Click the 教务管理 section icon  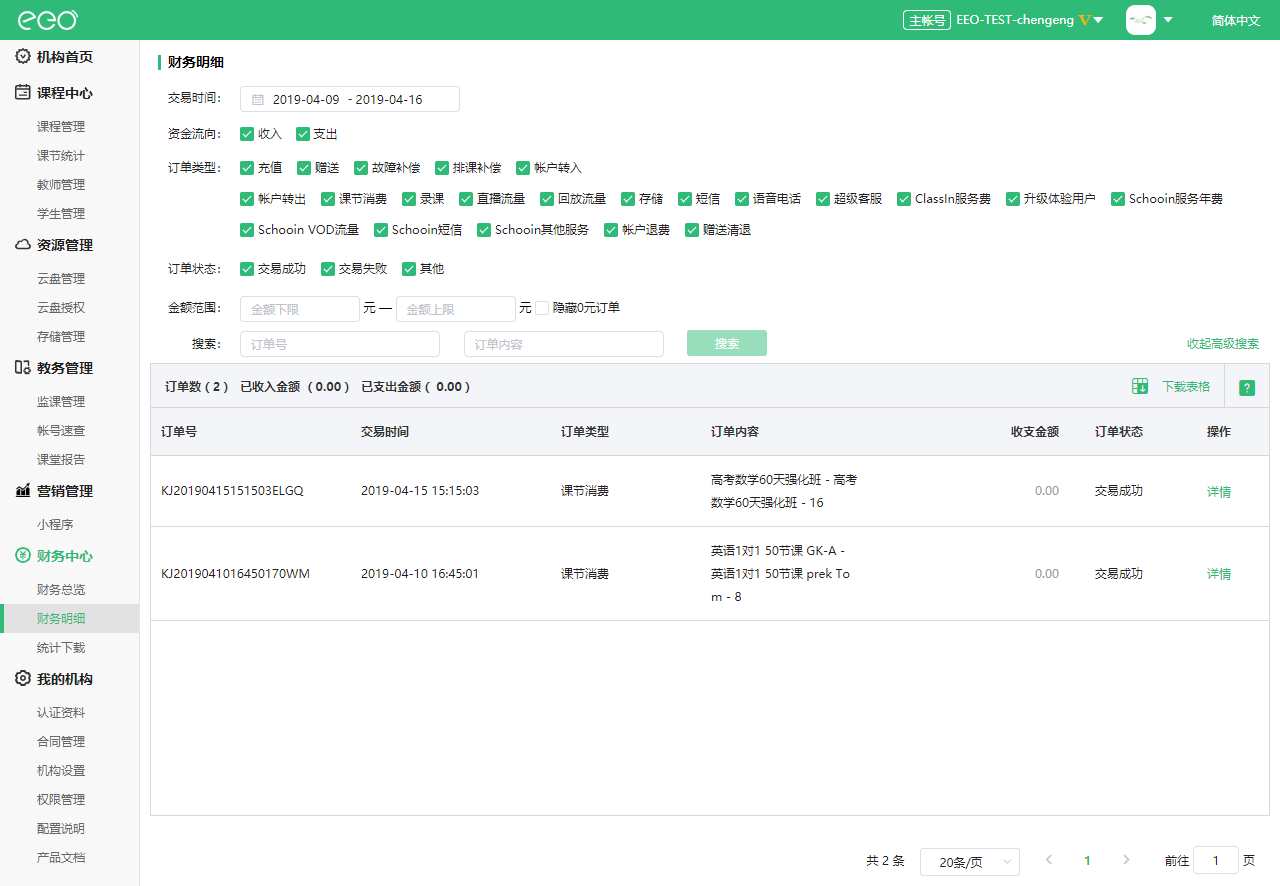click(x=23, y=368)
